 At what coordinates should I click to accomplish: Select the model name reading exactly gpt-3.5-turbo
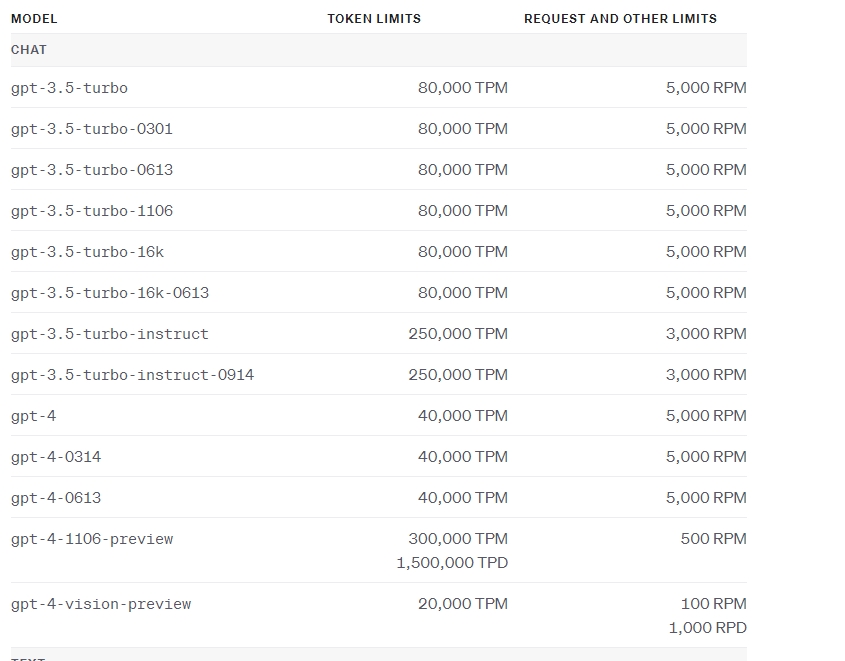pos(70,88)
